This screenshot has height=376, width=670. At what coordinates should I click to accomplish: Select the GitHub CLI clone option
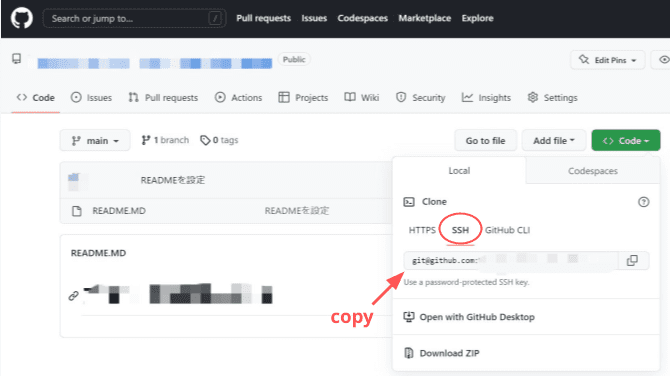coord(507,230)
